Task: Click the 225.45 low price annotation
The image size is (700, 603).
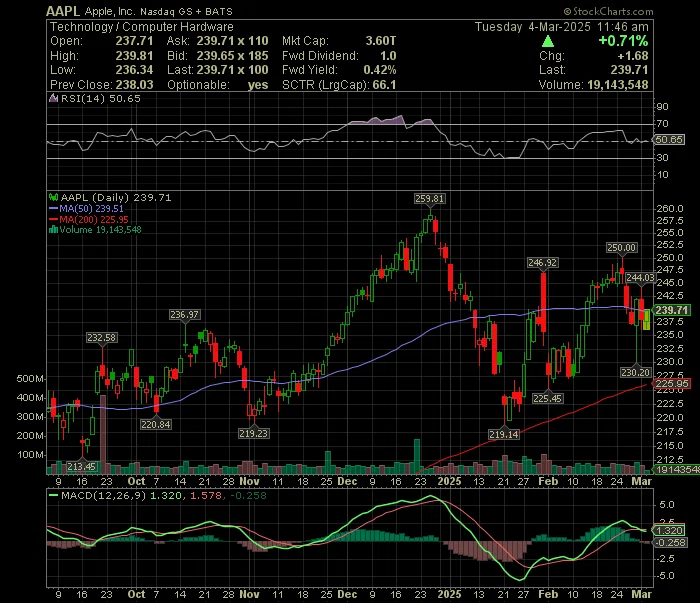Action: click(x=547, y=399)
